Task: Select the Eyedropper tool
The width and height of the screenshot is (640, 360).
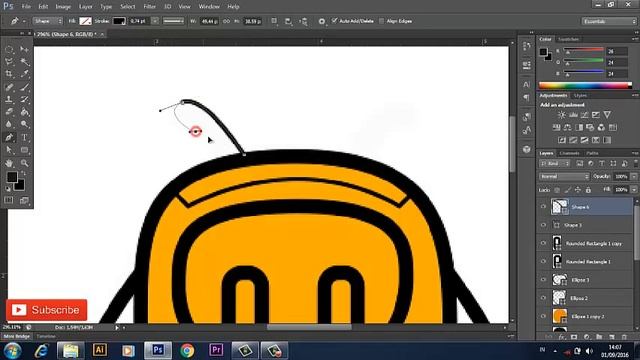Action: tap(24, 74)
